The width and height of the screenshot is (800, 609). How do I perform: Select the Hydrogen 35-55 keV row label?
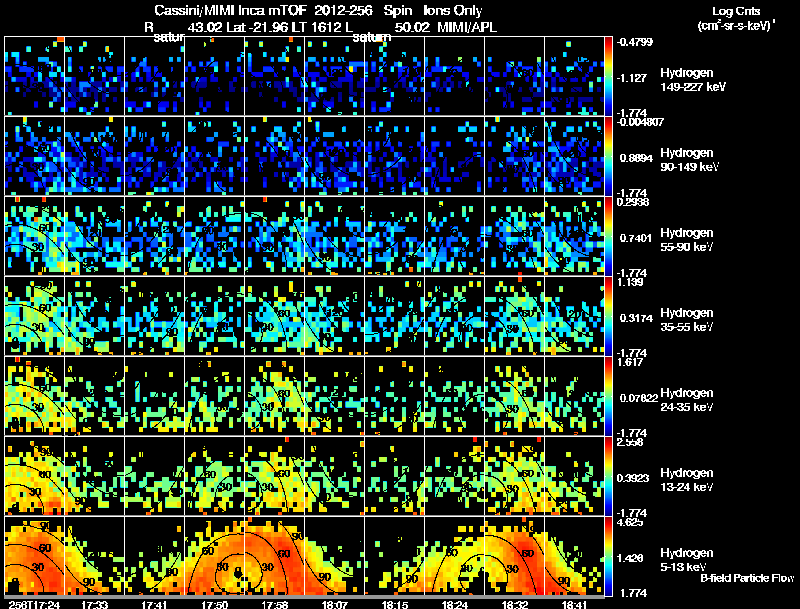point(687,319)
